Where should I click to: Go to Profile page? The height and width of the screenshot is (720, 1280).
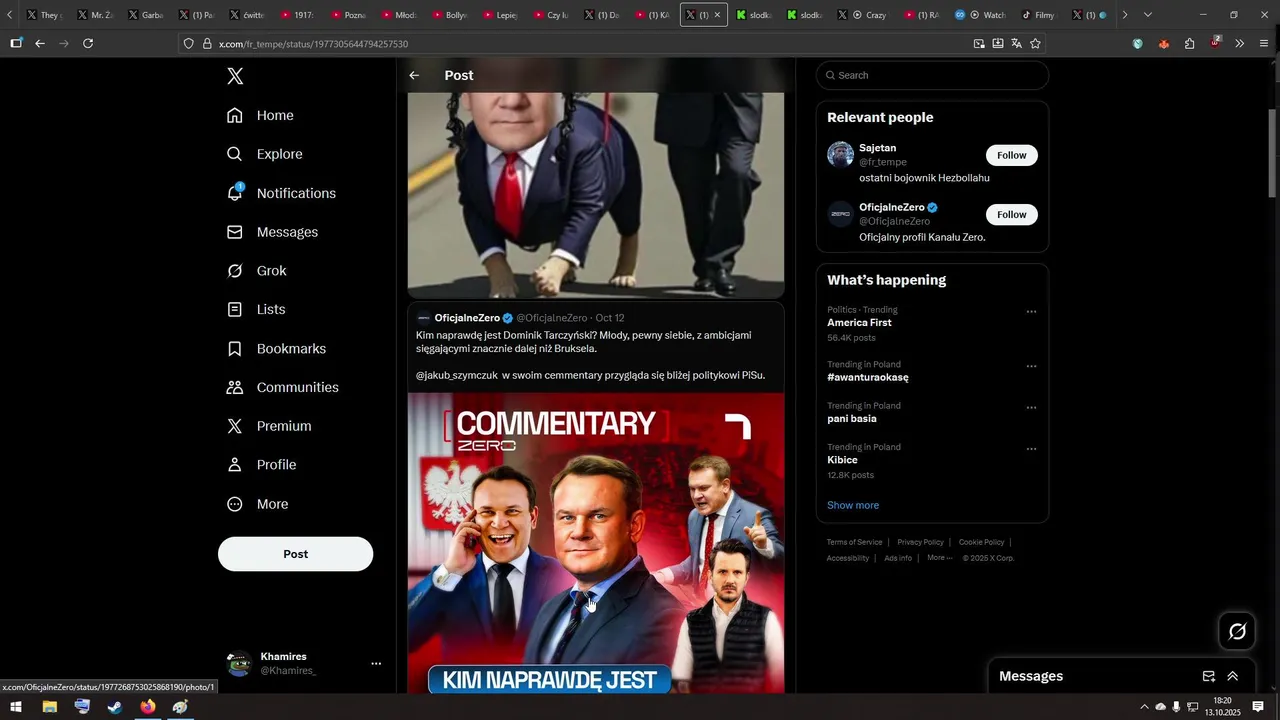[x=262, y=465]
